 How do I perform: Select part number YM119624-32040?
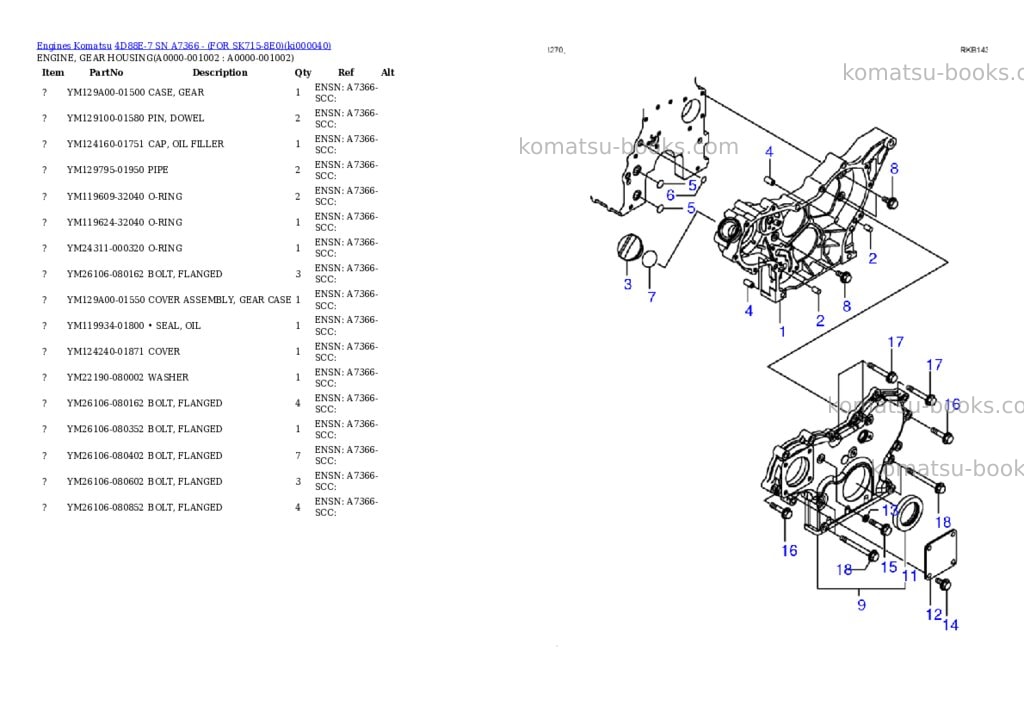(x=106, y=223)
